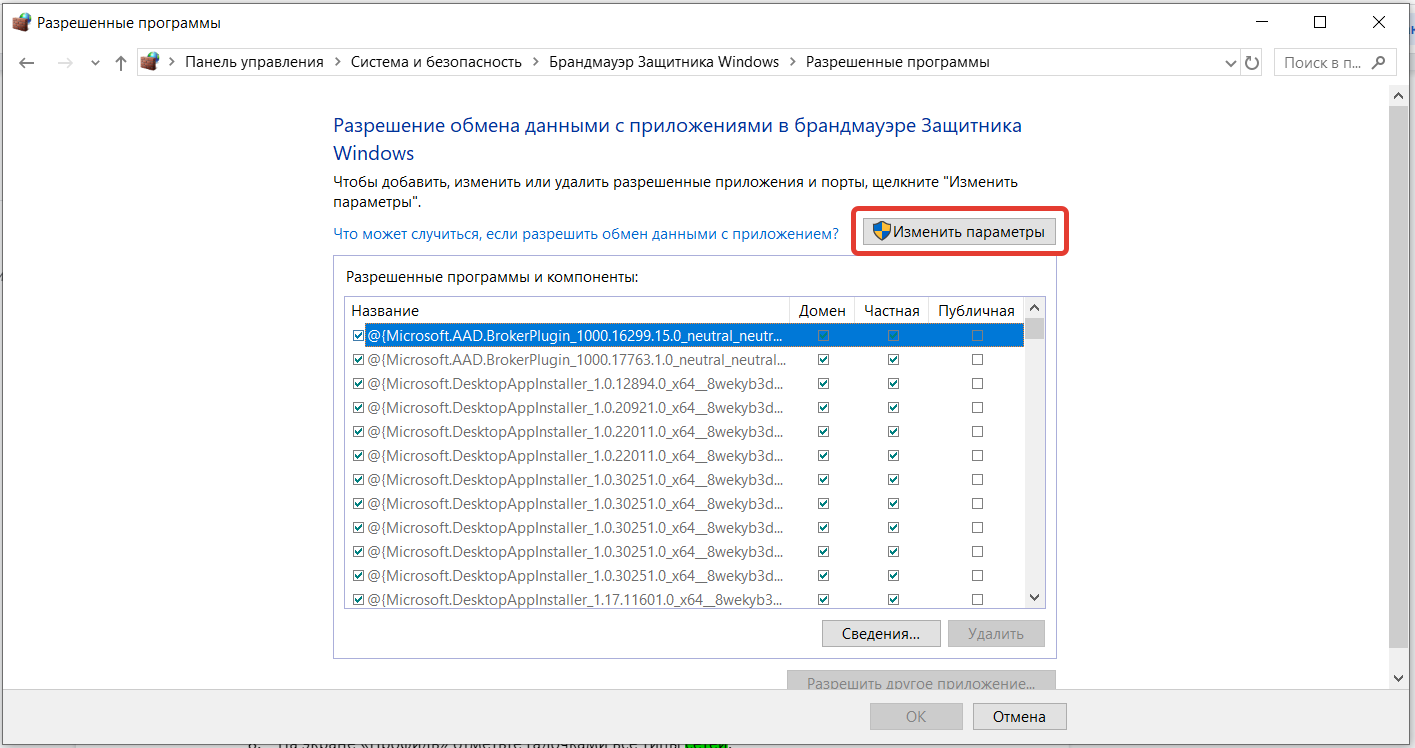This screenshot has width=1415, height=748.
Task: Toggle the Частная checkbox for DesktopAppInstaller_1.0.20921.0
Action: [893, 408]
